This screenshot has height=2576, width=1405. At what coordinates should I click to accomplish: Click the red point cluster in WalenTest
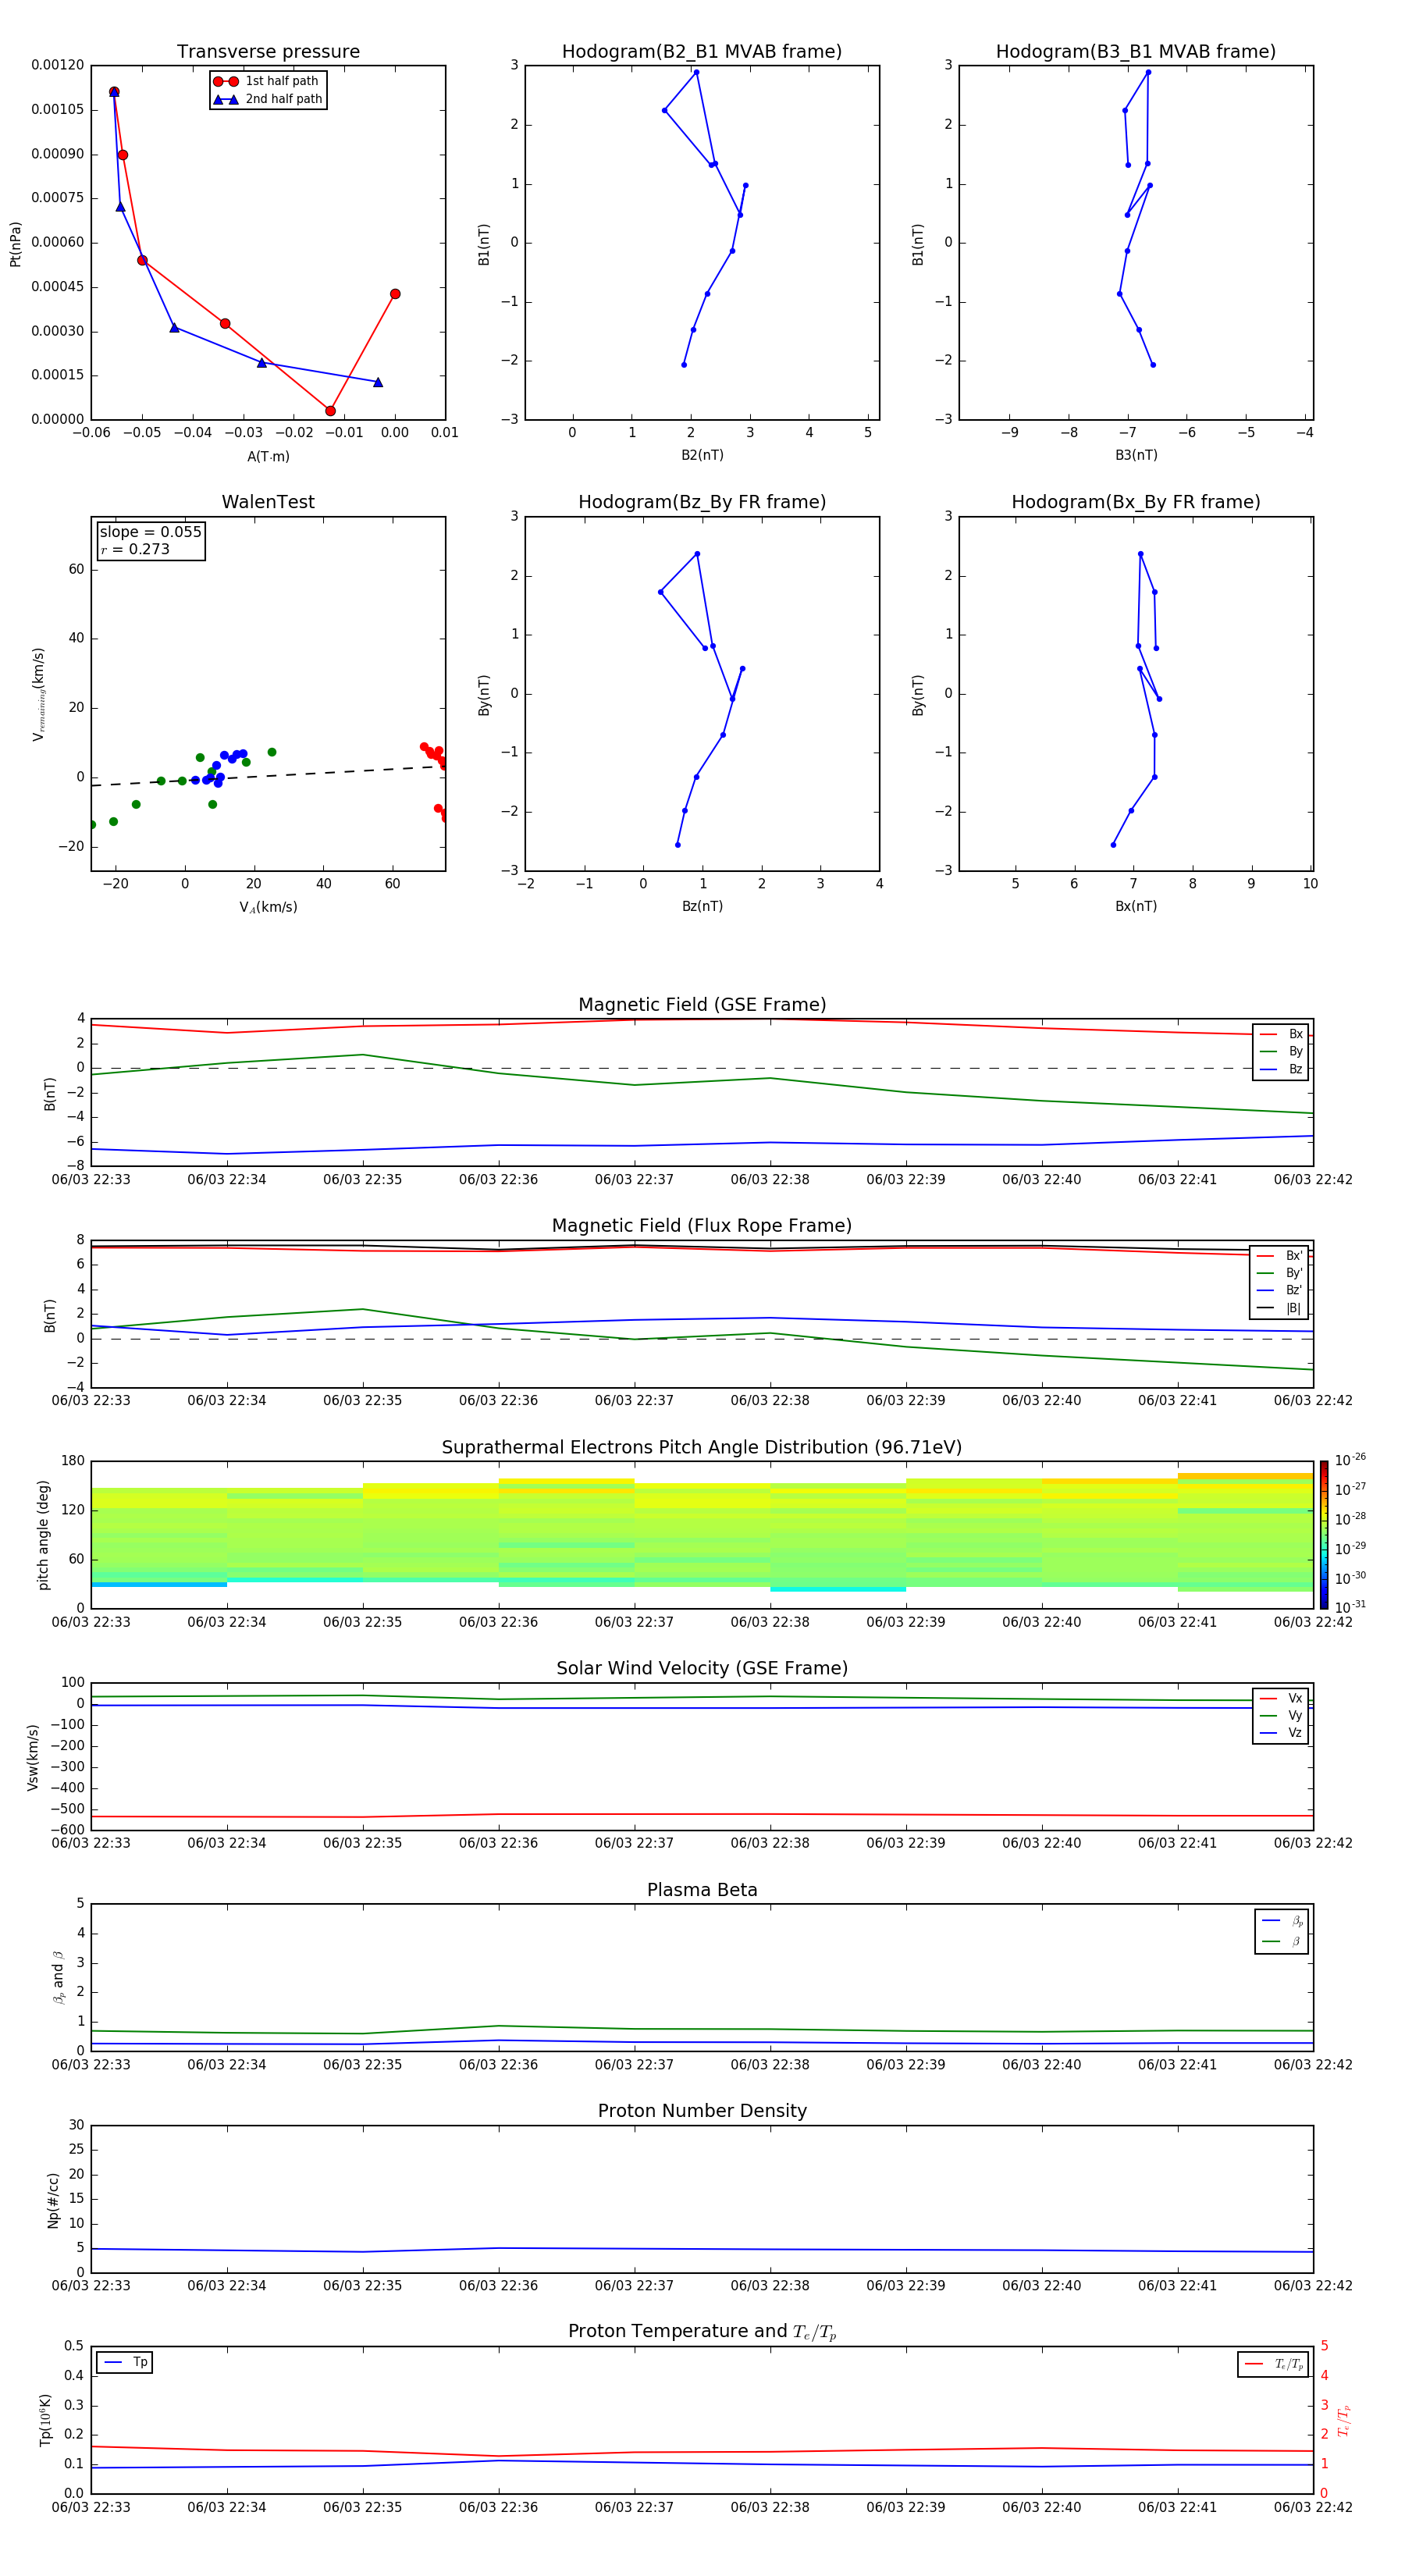pyautogui.click(x=434, y=754)
